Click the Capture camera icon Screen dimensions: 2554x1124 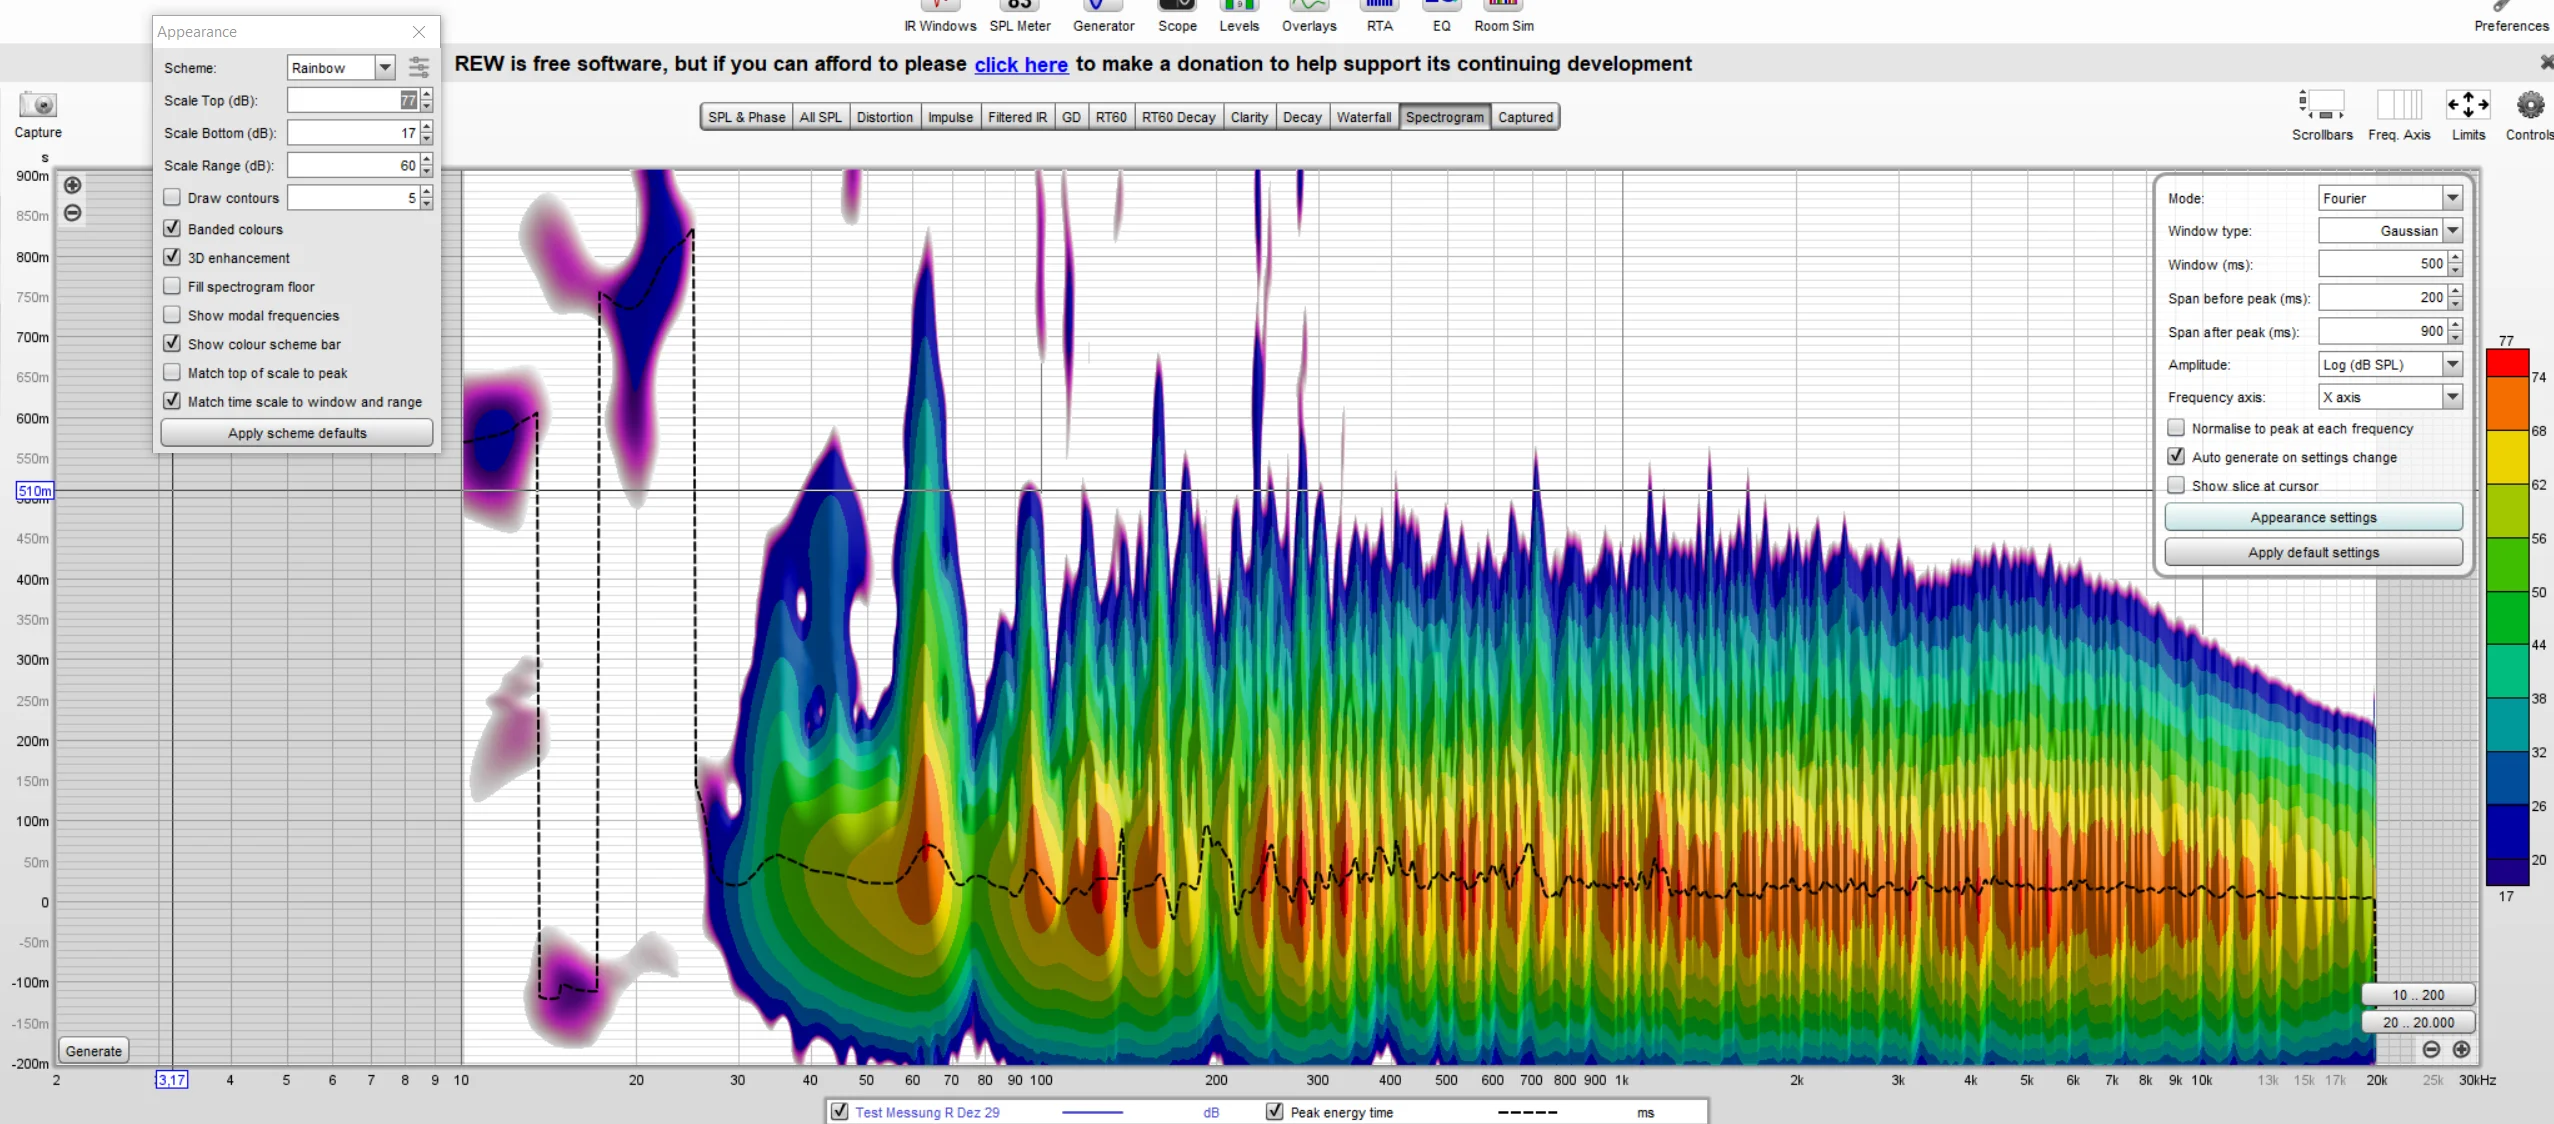38,105
